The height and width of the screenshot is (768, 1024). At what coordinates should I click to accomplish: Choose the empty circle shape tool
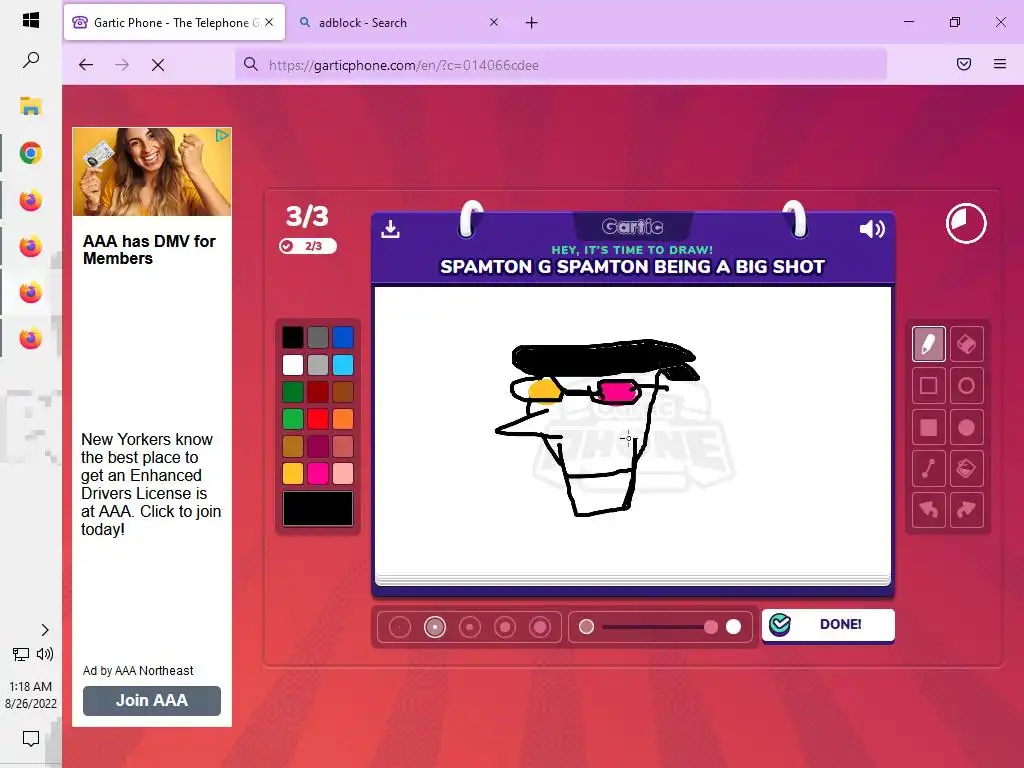[x=966, y=385]
